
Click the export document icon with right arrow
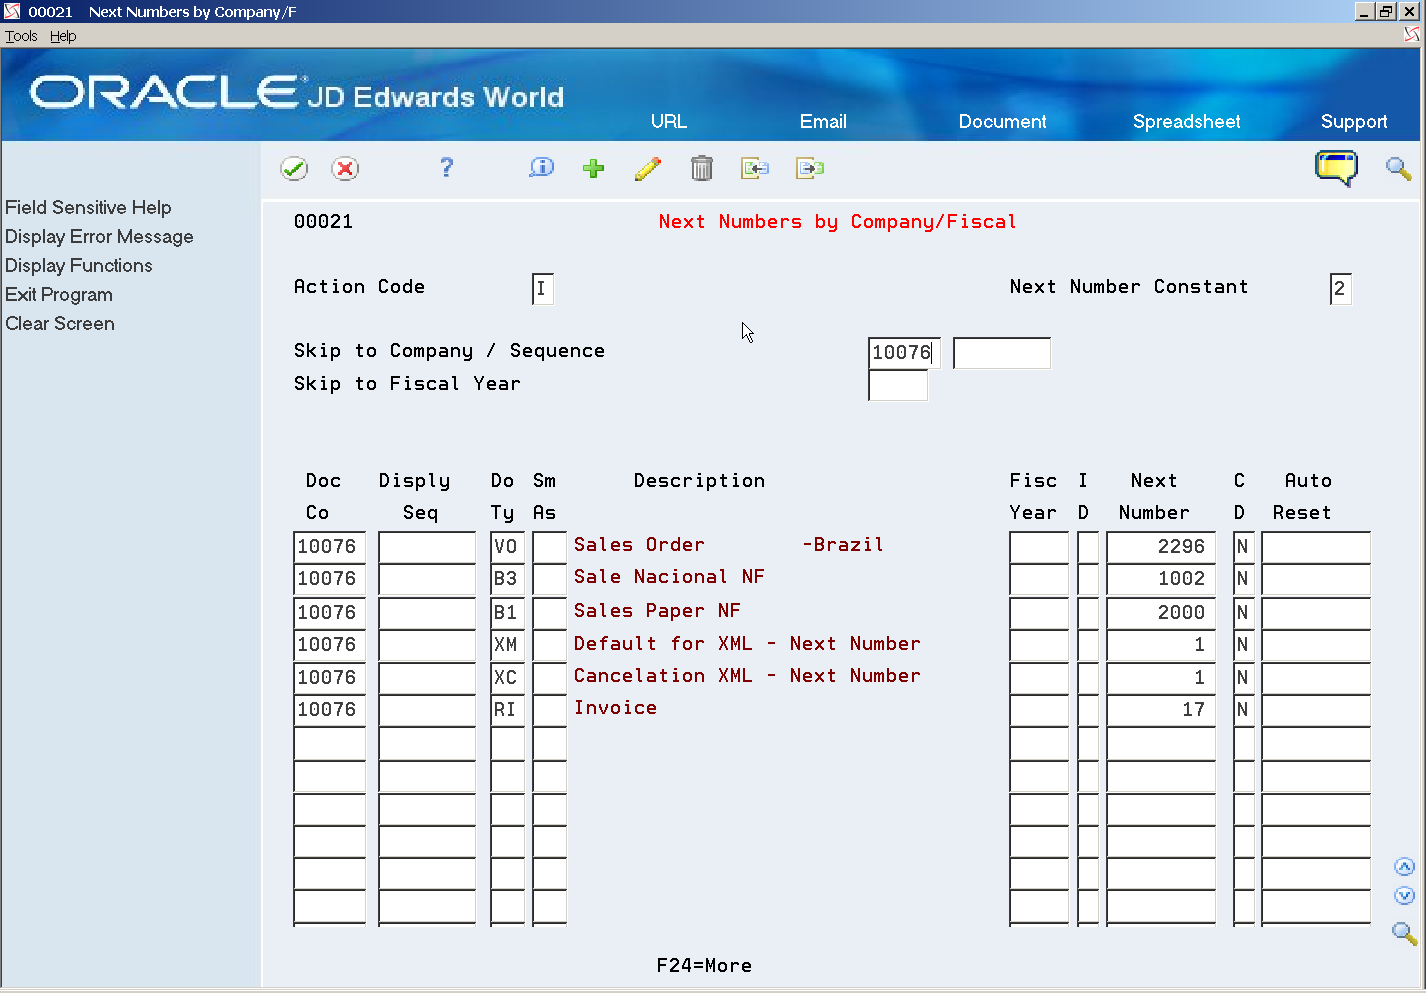pos(810,168)
